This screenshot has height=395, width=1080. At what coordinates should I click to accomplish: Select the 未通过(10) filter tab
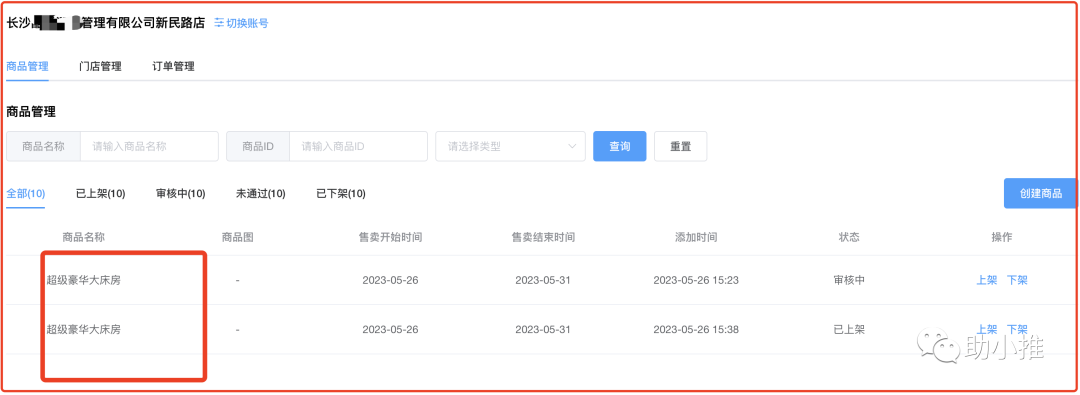[260, 194]
